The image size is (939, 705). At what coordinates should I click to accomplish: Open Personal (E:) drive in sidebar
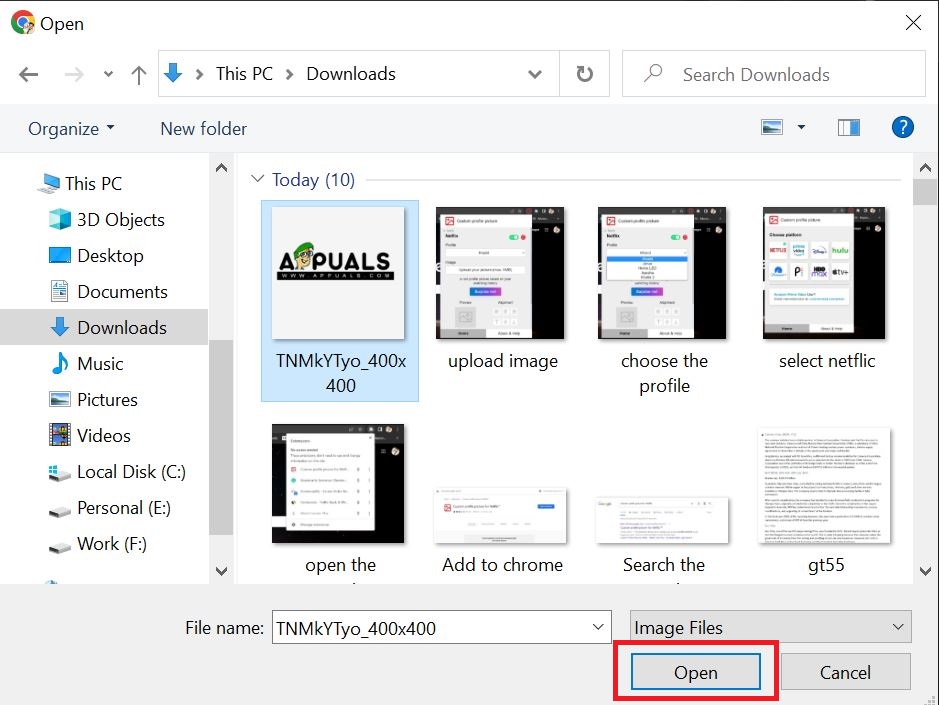pos(124,508)
